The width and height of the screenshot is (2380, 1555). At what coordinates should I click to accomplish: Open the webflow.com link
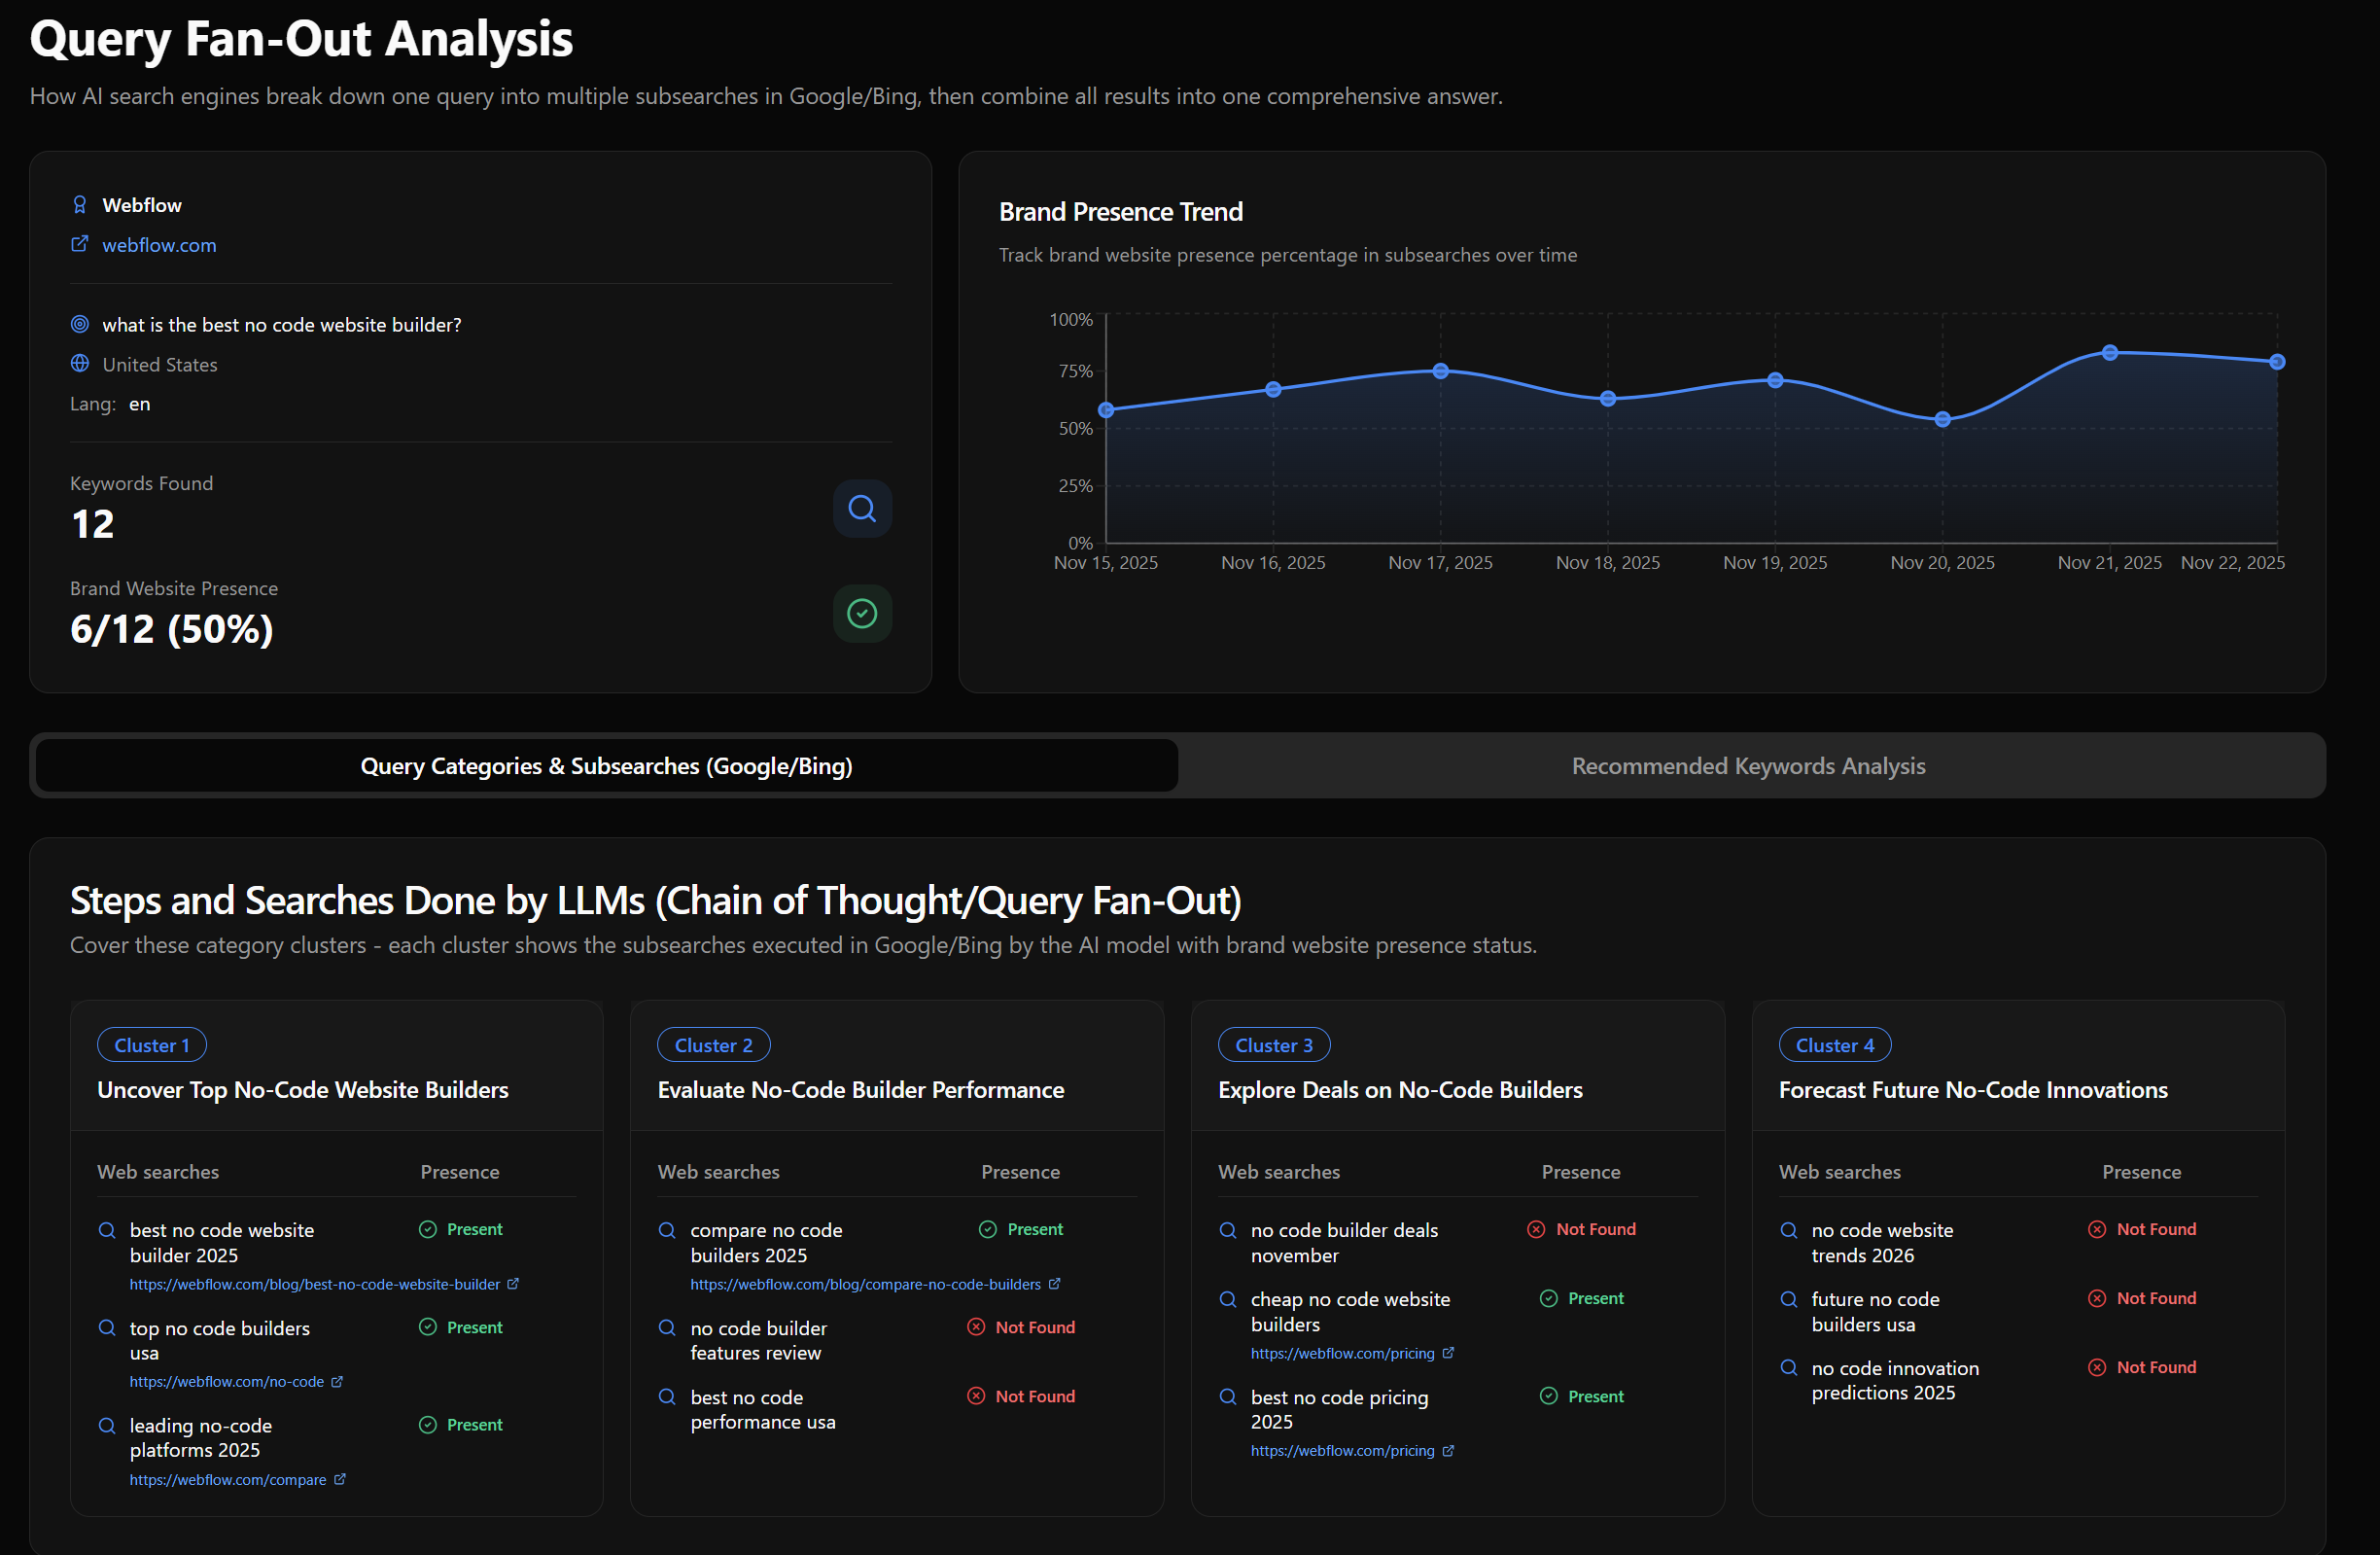(159, 243)
